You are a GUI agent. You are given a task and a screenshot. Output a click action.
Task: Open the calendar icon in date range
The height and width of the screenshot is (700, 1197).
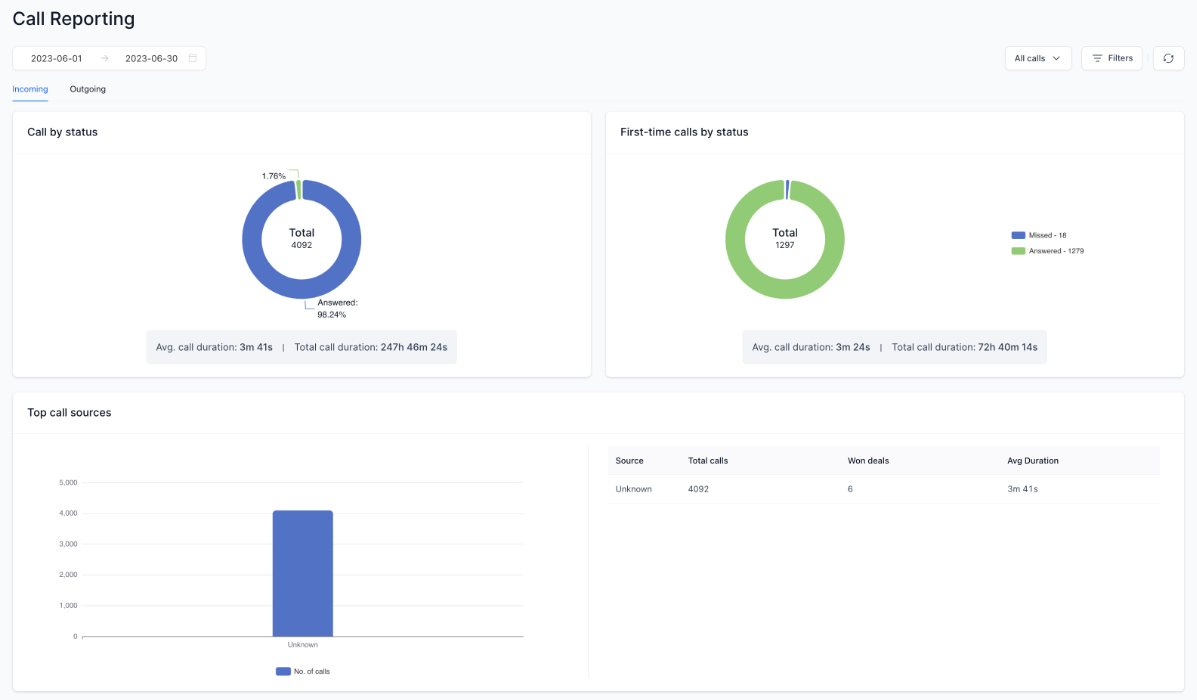tap(192, 58)
